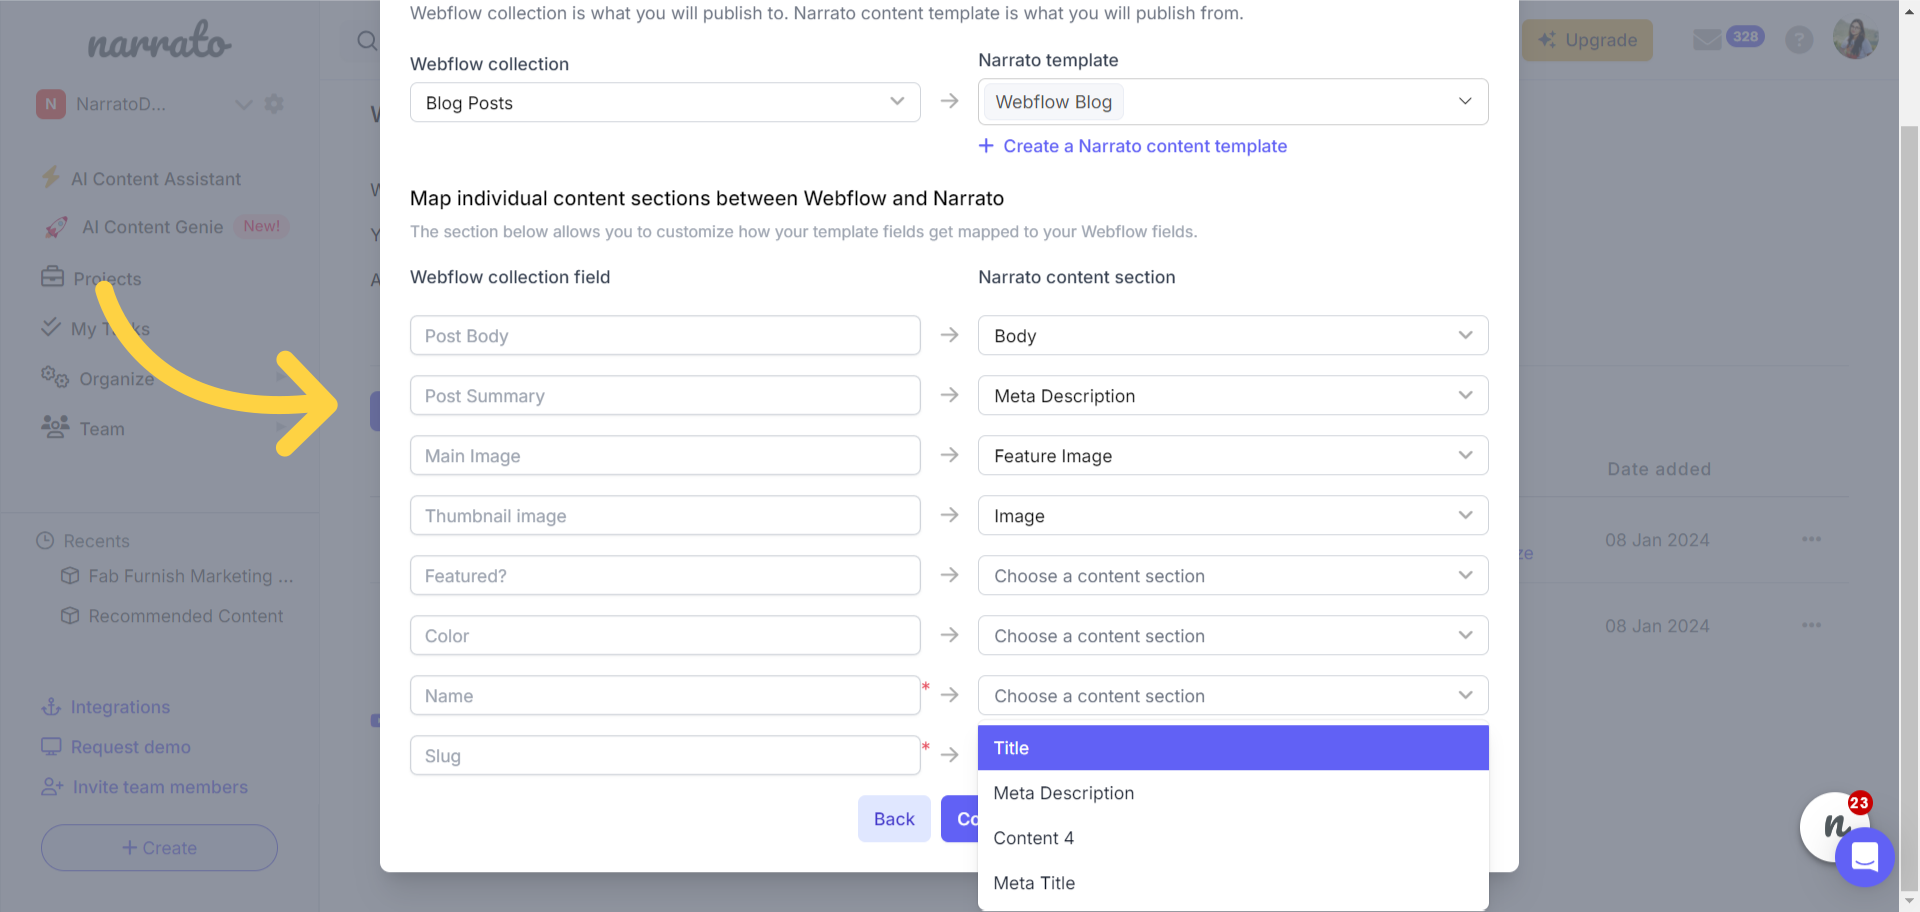
Task: Click the Thumbnail image field
Action: [665, 516]
